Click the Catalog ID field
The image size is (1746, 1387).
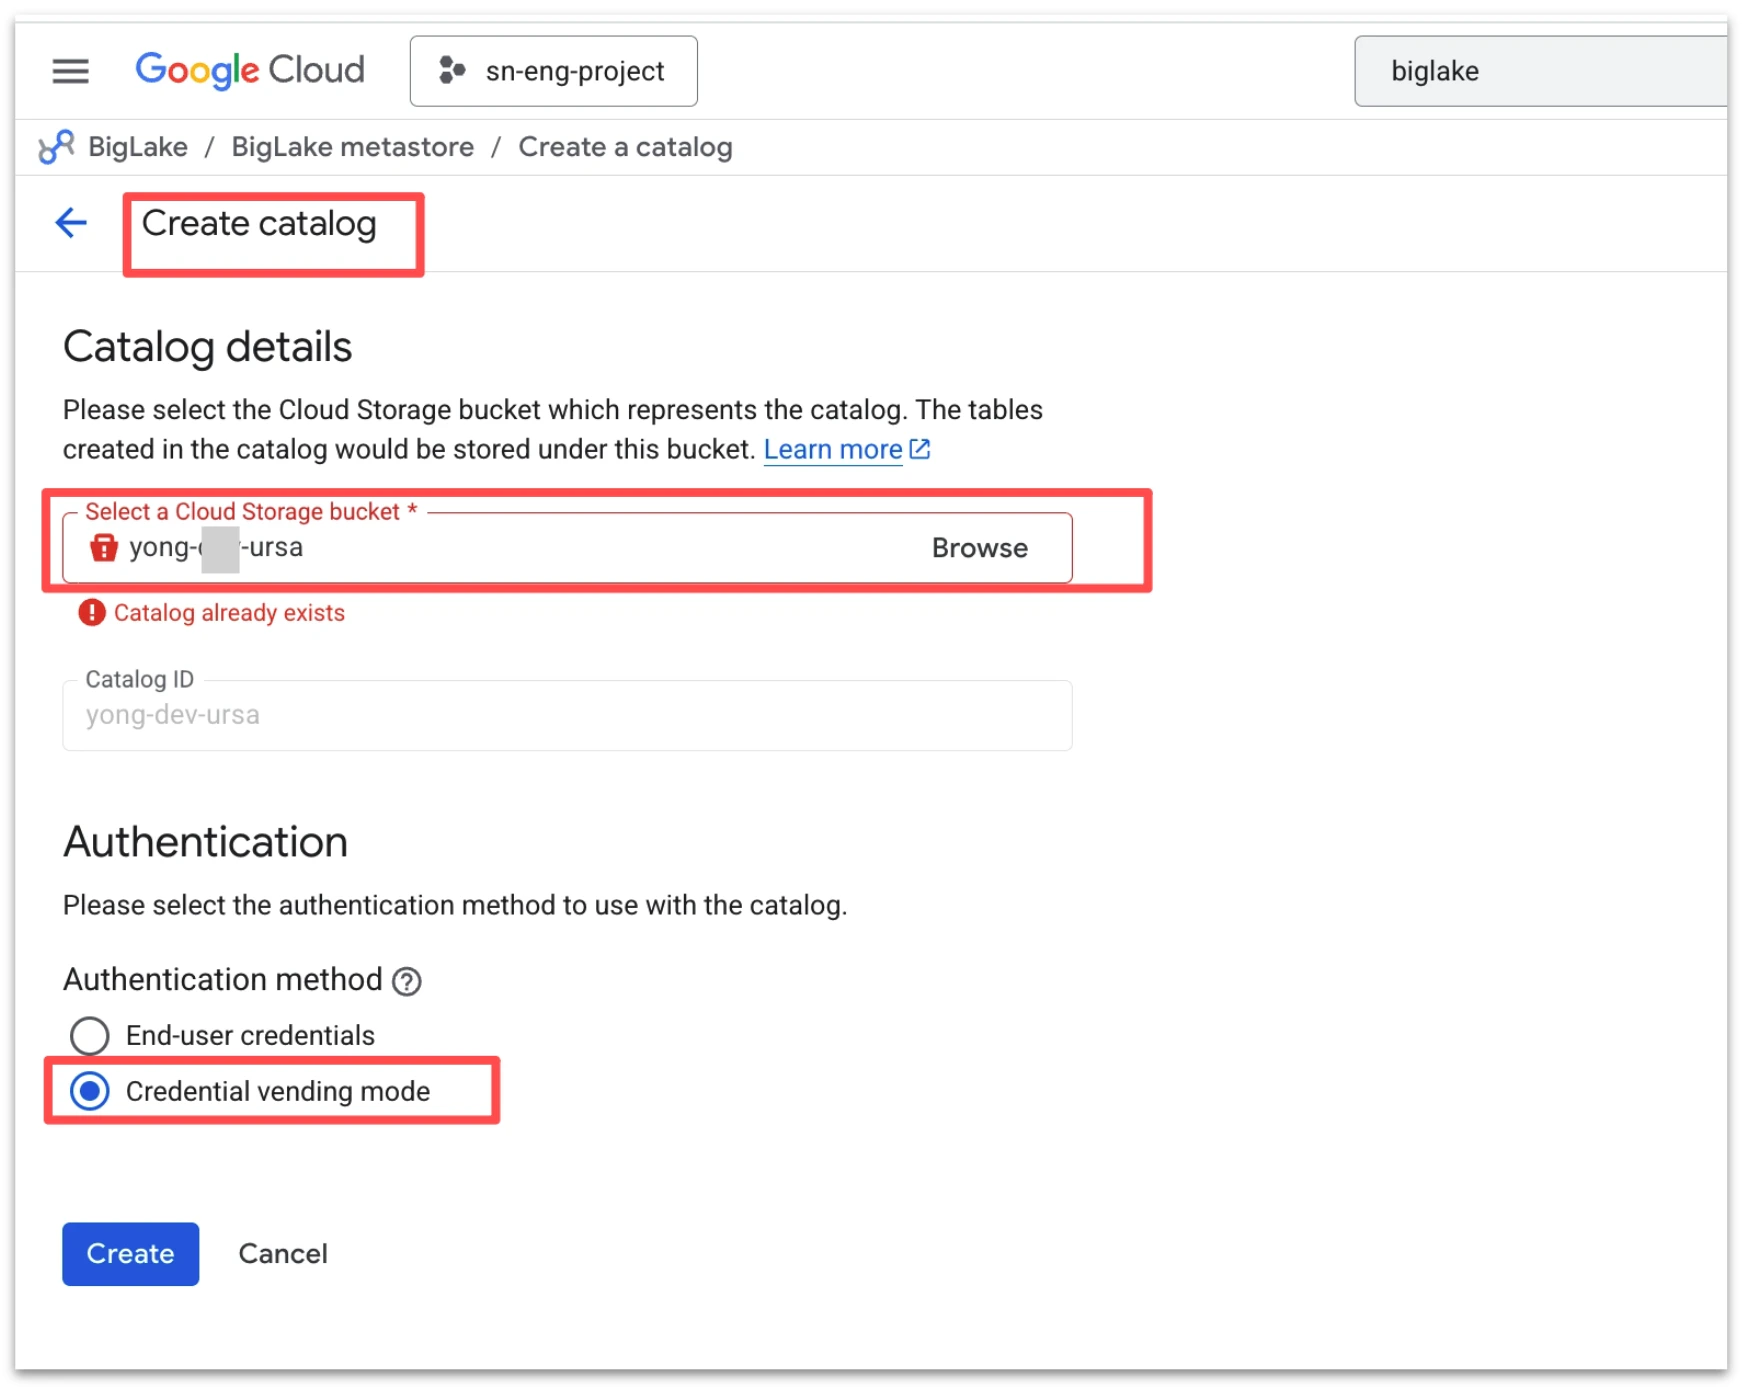coord(567,715)
